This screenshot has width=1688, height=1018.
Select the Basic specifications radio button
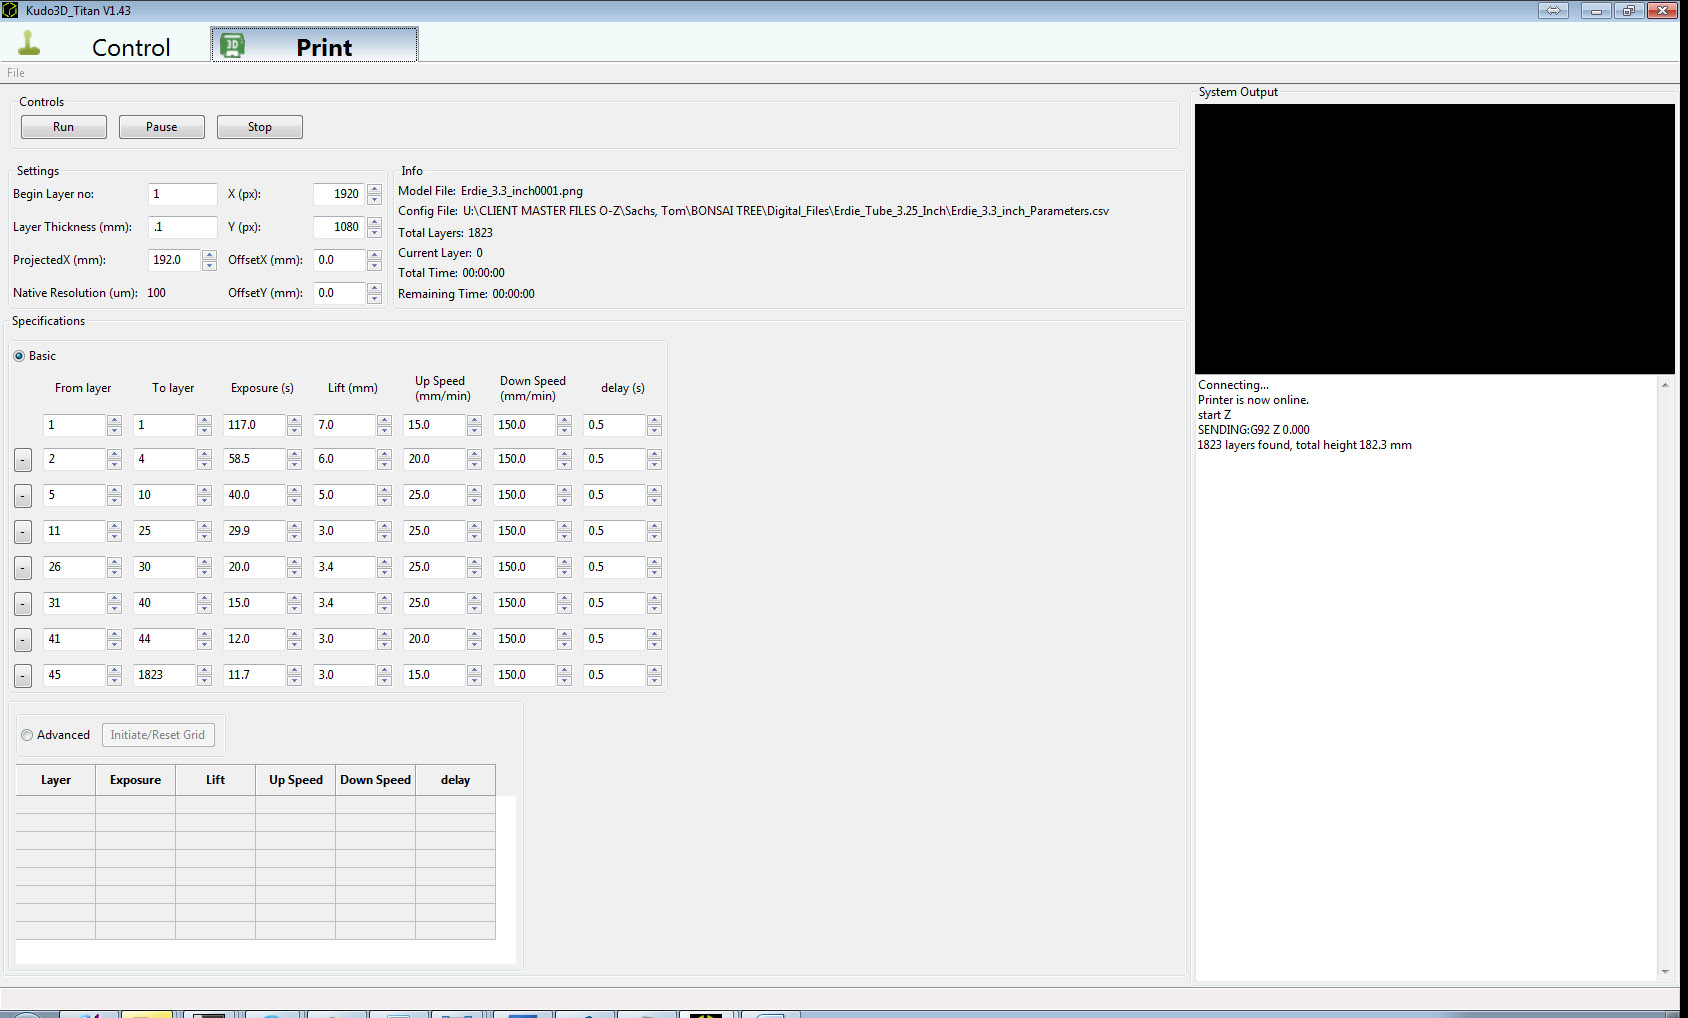coord(19,356)
